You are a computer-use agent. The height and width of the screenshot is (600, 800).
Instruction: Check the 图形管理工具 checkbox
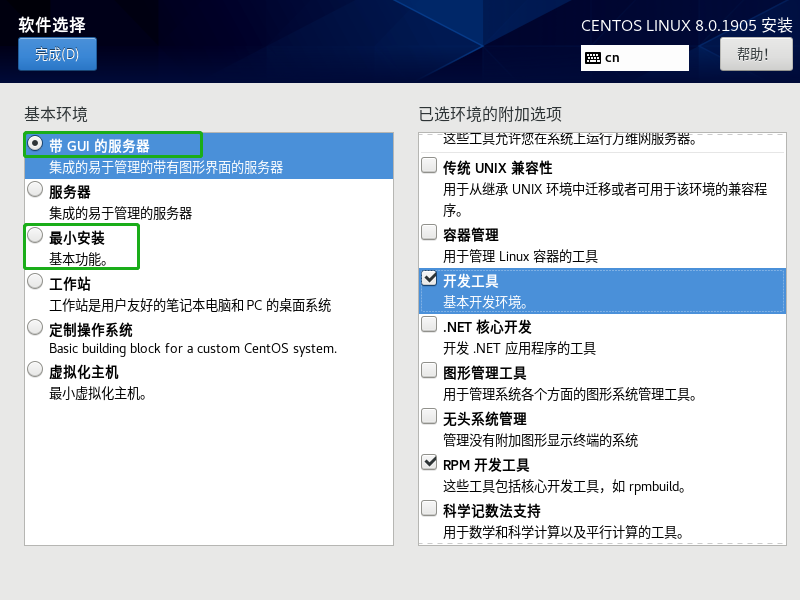click(x=429, y=370)
